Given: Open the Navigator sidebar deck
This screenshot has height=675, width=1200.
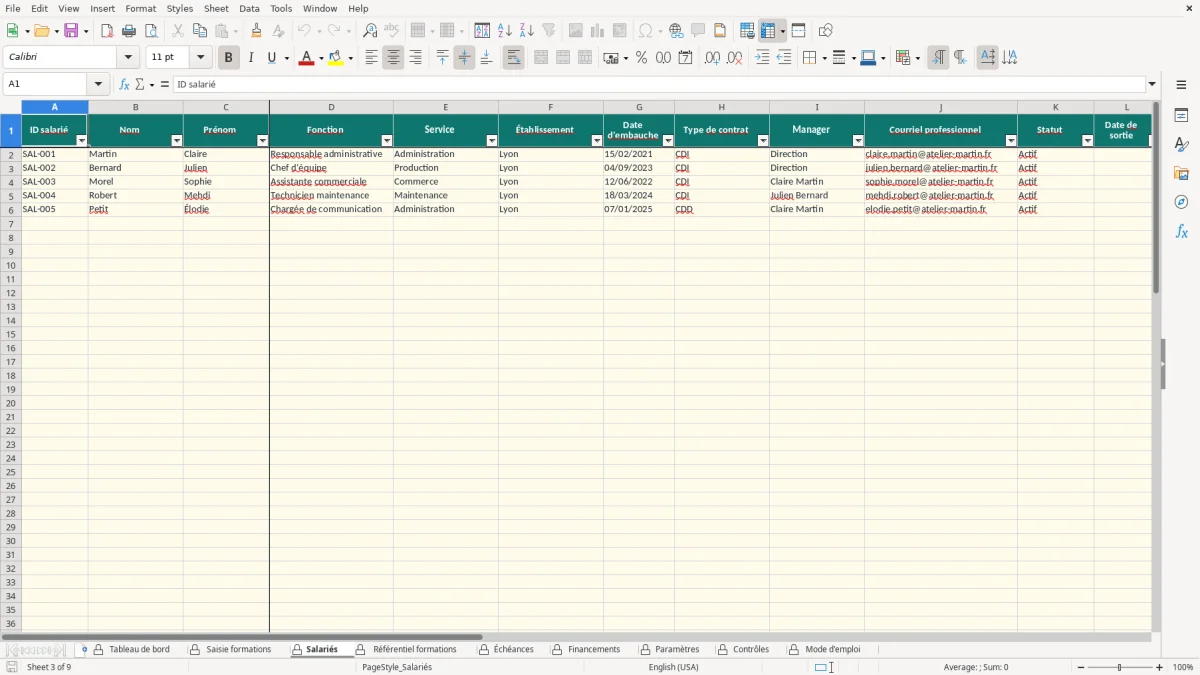Looking at the screenshot, I should pos(1181,202).
